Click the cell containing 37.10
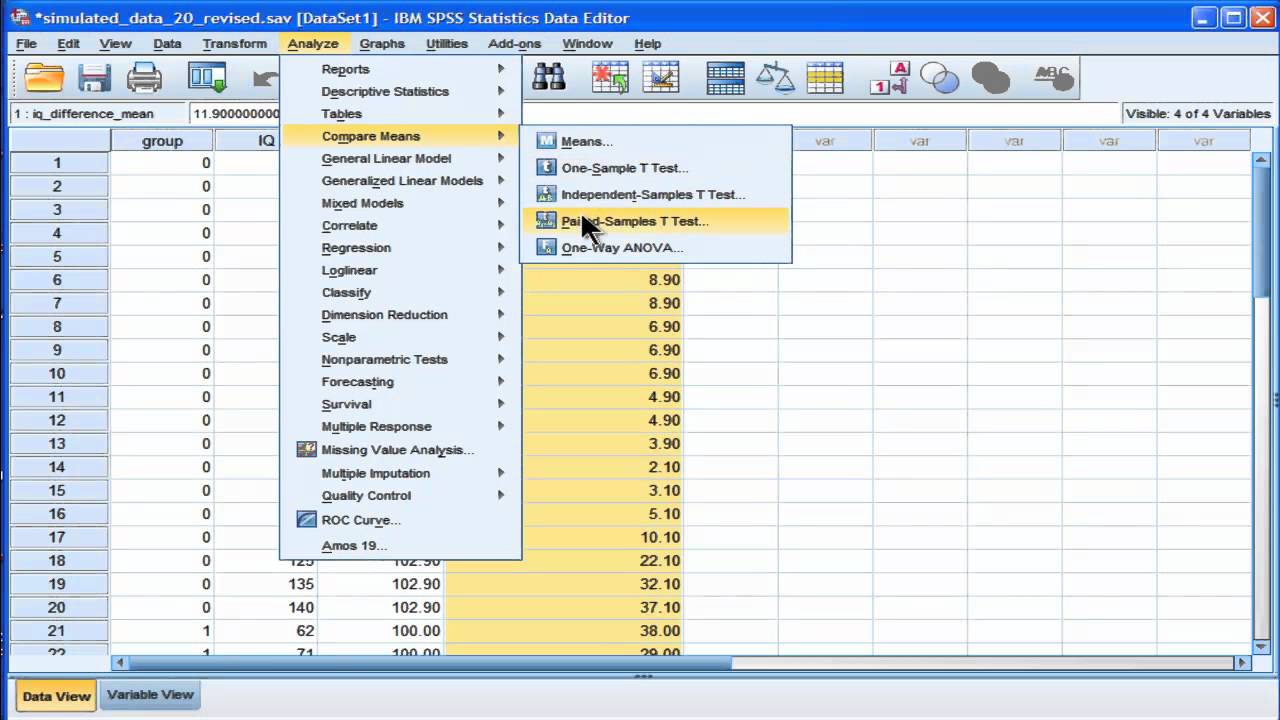 564,607
